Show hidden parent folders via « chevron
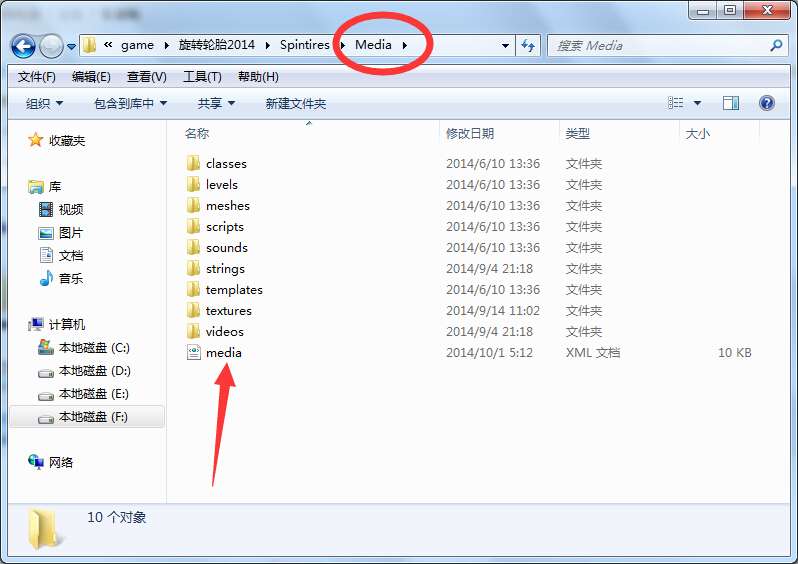 point(108,45)
